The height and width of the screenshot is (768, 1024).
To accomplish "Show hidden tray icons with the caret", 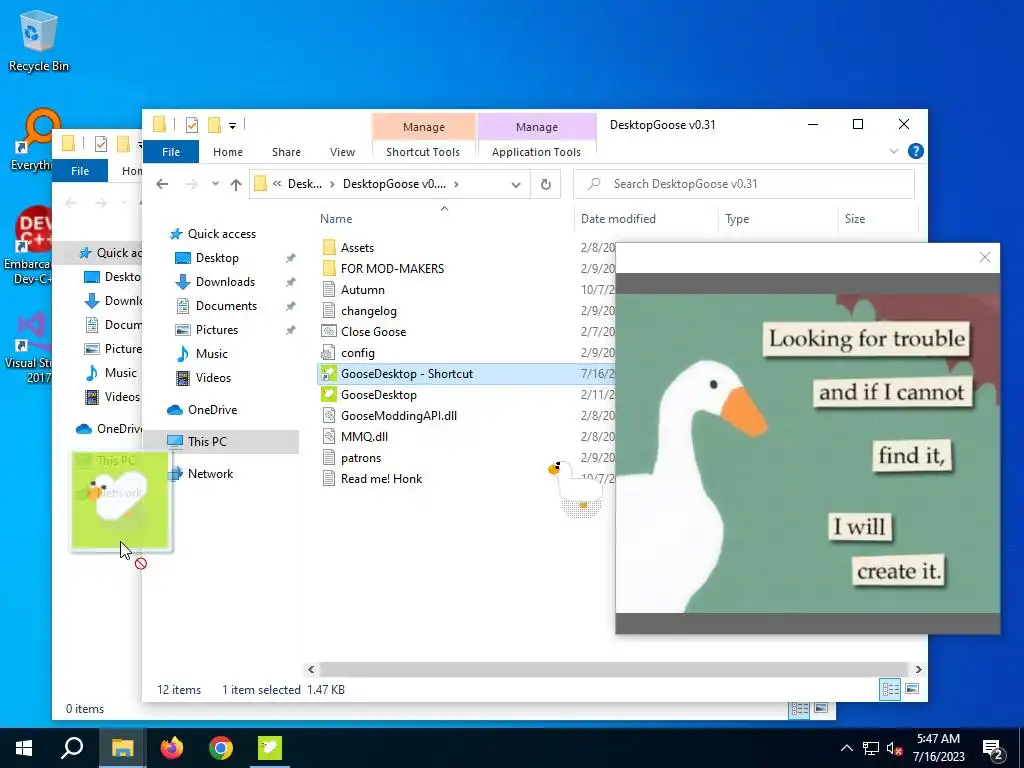I will 846,748.
